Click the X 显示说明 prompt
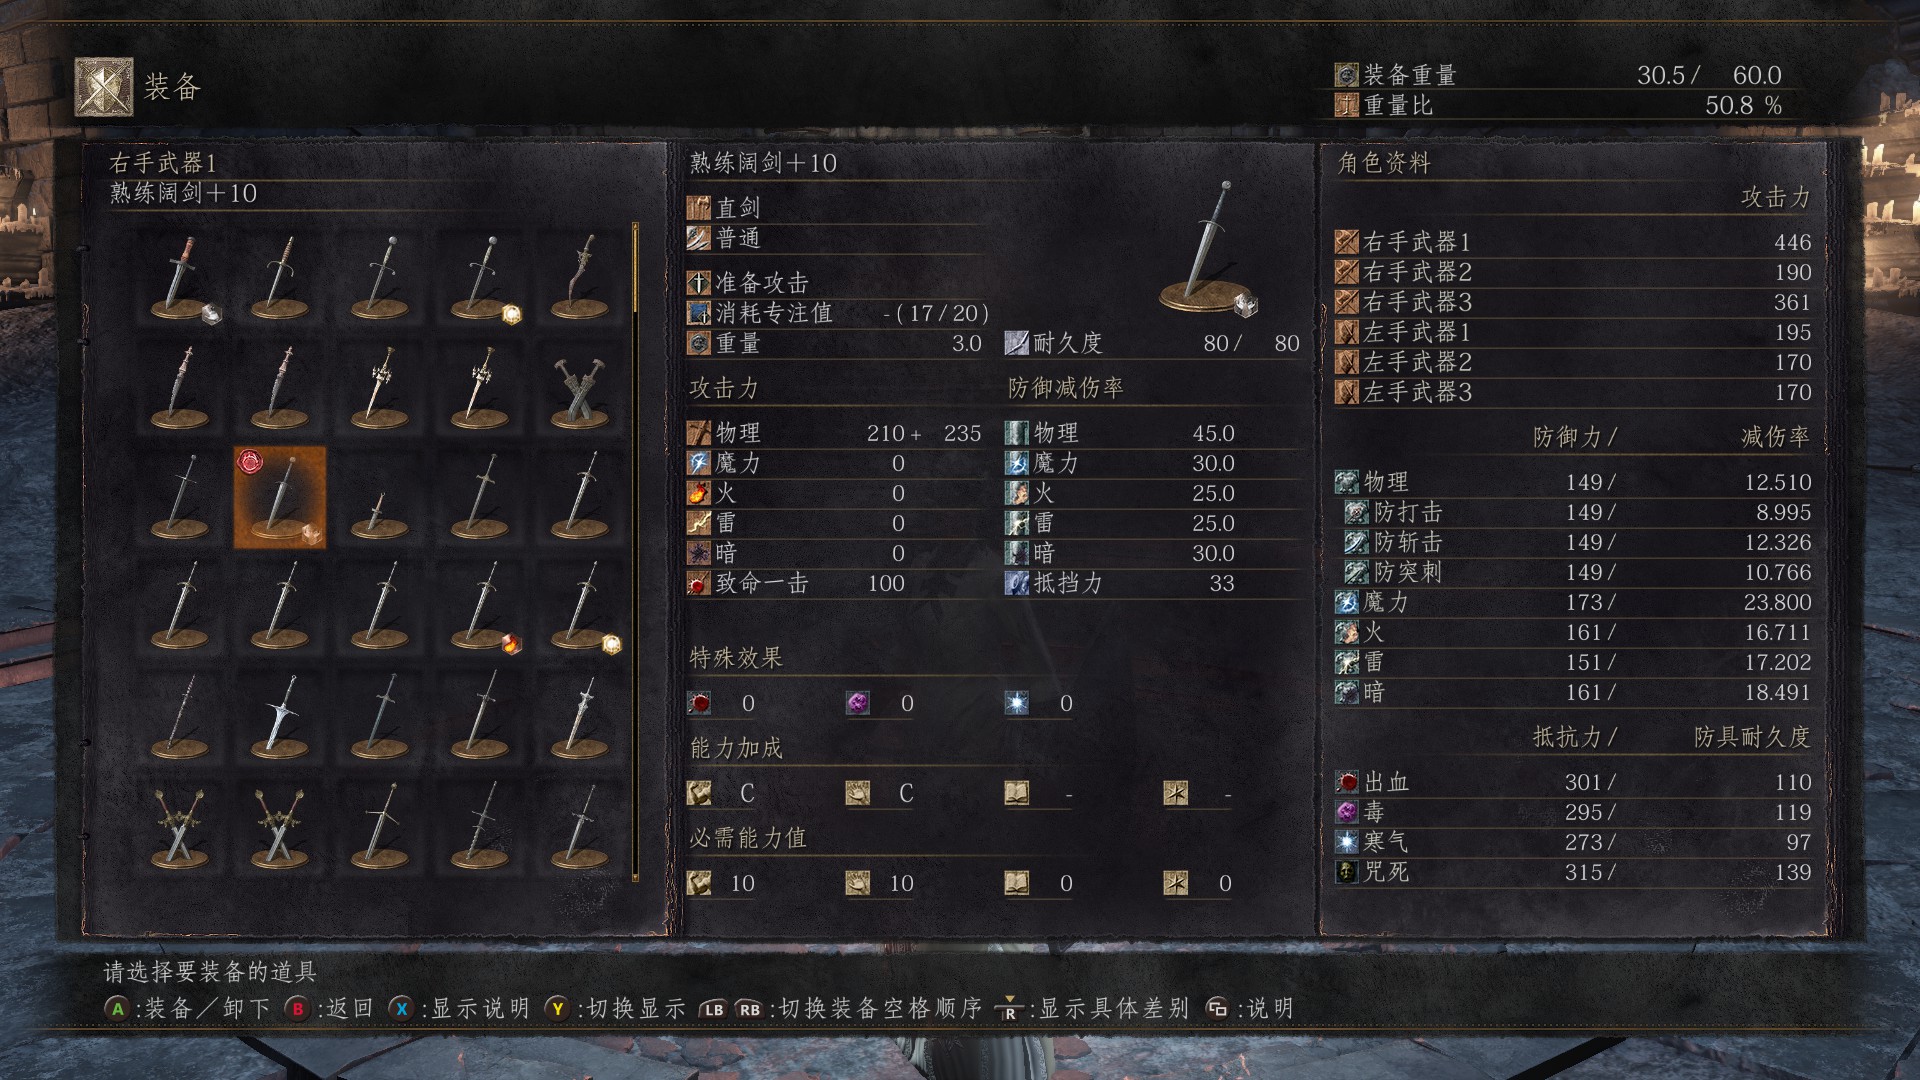 pyautogui.click(x=459, y=1008)
